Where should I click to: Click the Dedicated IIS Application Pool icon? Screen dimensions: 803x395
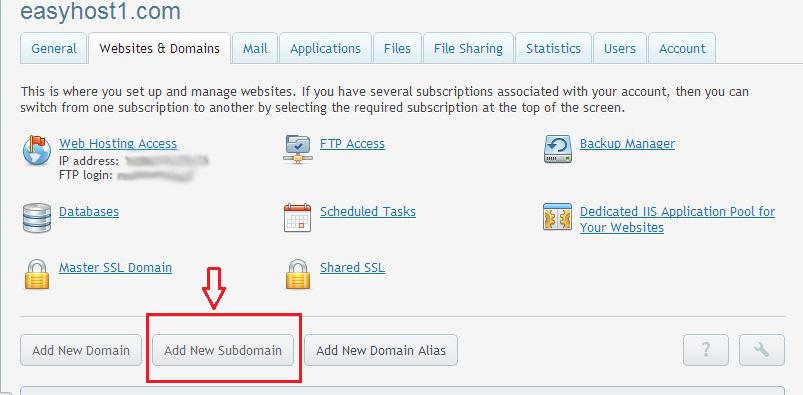point(557,217)
